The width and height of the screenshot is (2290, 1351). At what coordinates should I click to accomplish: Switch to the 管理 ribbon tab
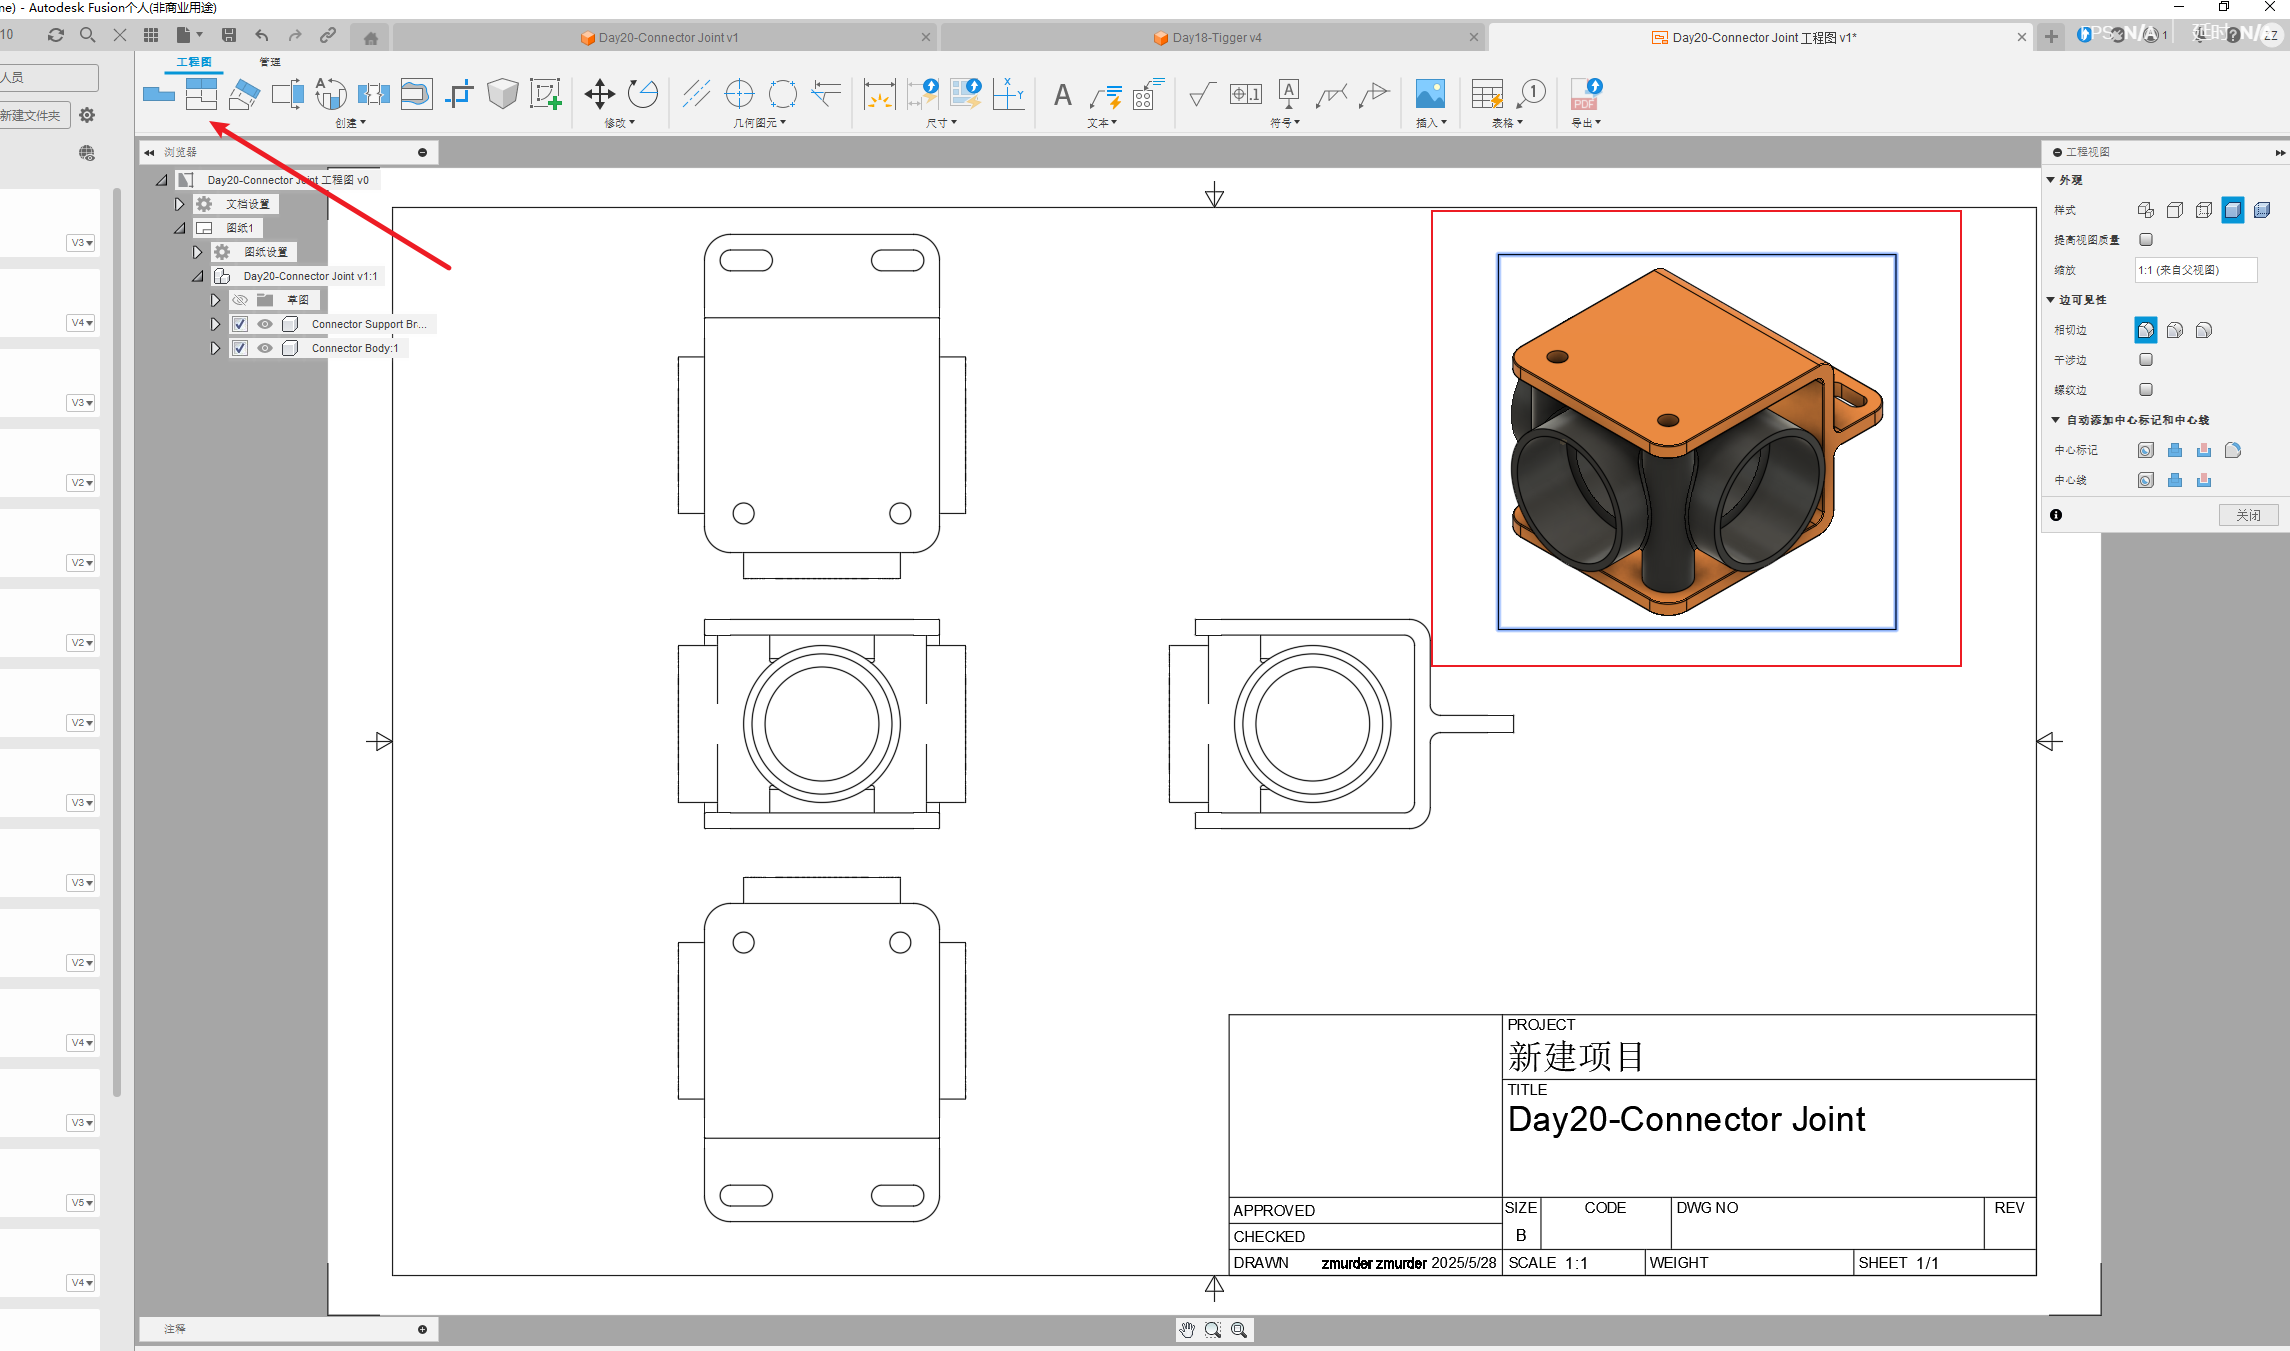coord(270,62)
